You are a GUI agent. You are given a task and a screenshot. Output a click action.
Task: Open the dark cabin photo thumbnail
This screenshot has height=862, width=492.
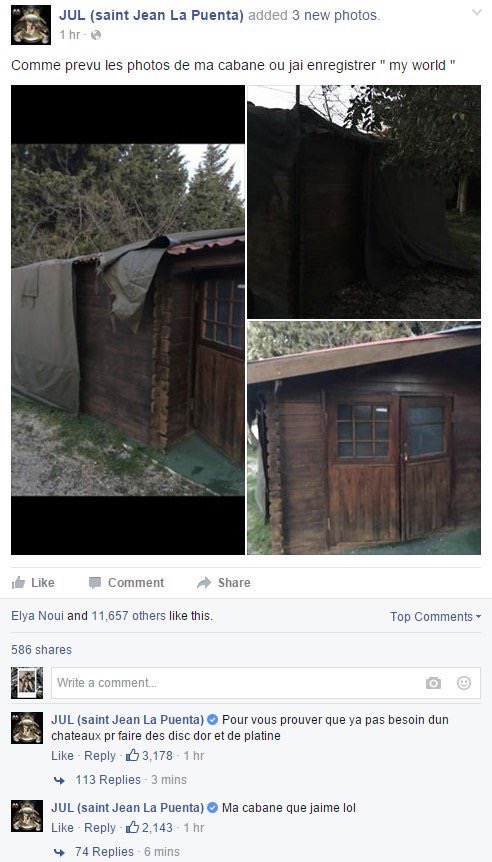click(x=364, y=202)
